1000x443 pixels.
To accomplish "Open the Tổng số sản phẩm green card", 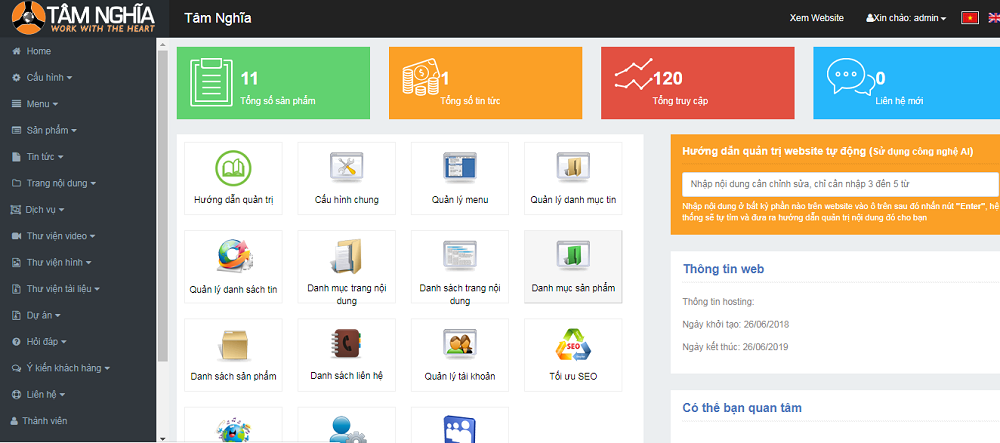I will 273,83.
